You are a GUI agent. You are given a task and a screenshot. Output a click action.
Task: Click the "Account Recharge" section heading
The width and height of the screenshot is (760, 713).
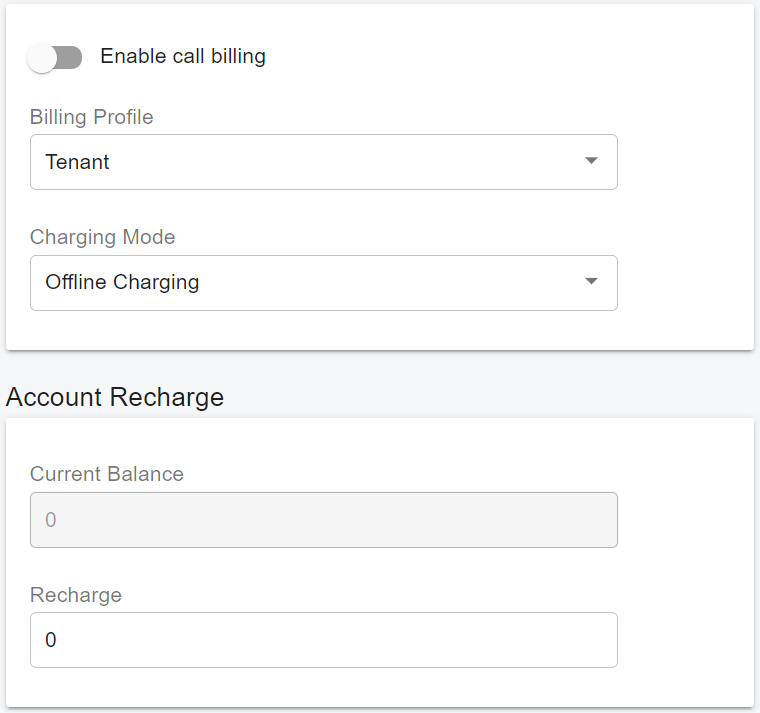click(x=115, y=397)
